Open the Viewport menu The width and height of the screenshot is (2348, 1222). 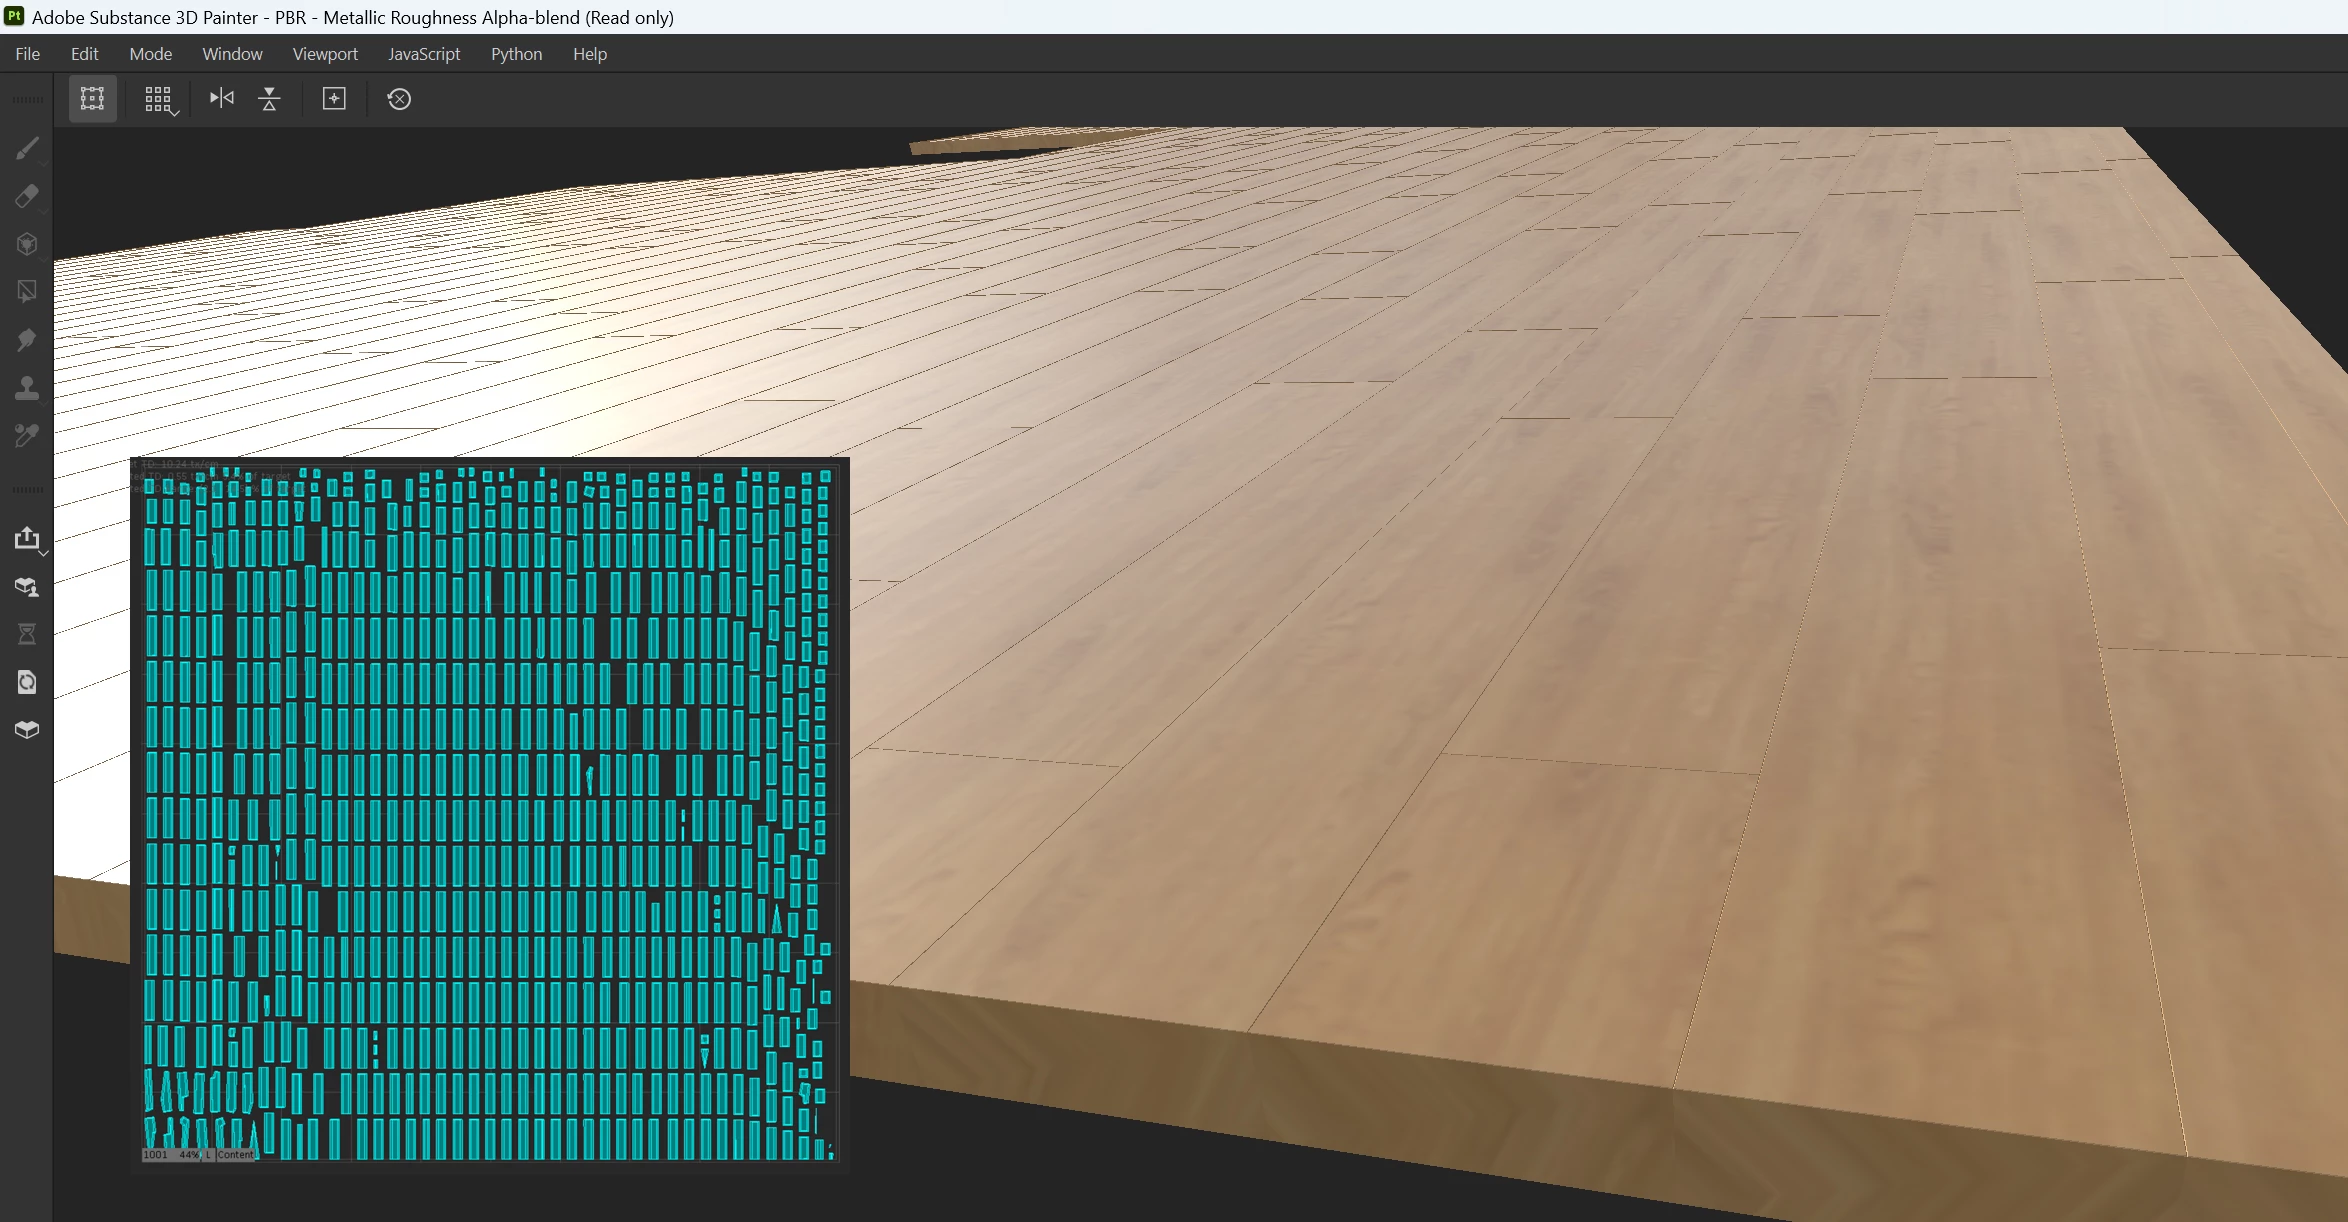click(x=325, y=54)
